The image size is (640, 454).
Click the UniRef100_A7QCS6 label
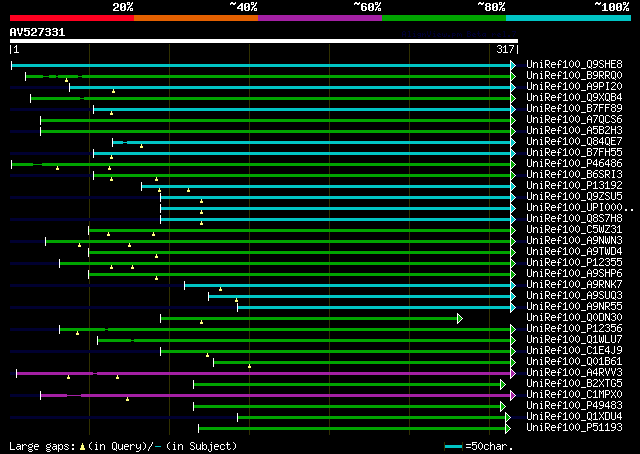coord(574,120)
